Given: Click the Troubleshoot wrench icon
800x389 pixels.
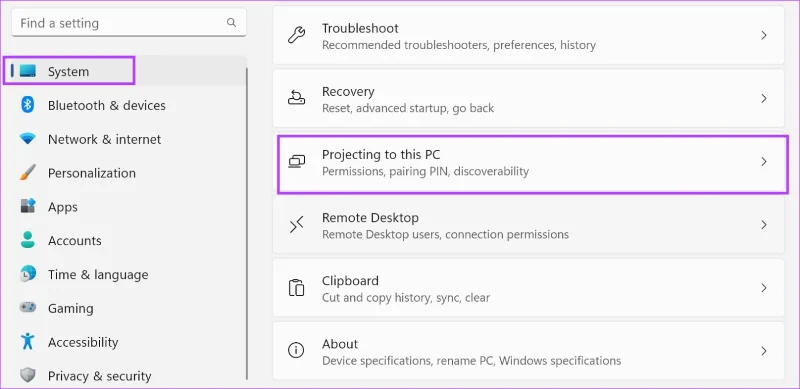Looking at the screenshot, I should pyautogui.click(x=296, y=35).
